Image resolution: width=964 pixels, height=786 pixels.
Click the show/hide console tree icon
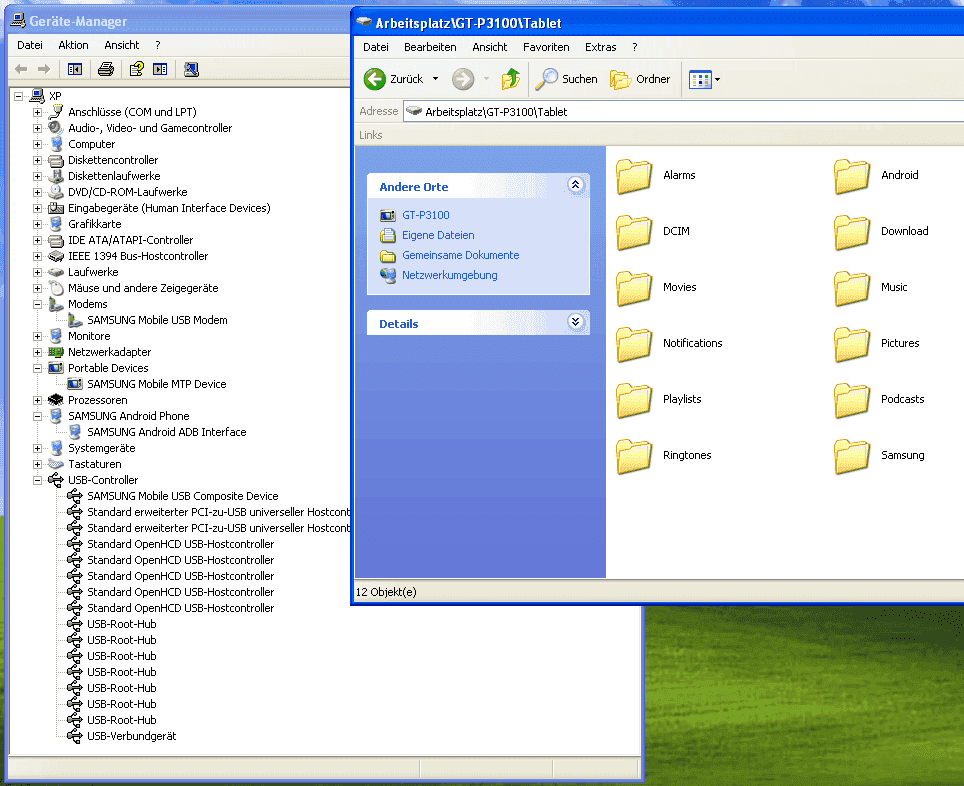tap(75, 69)
